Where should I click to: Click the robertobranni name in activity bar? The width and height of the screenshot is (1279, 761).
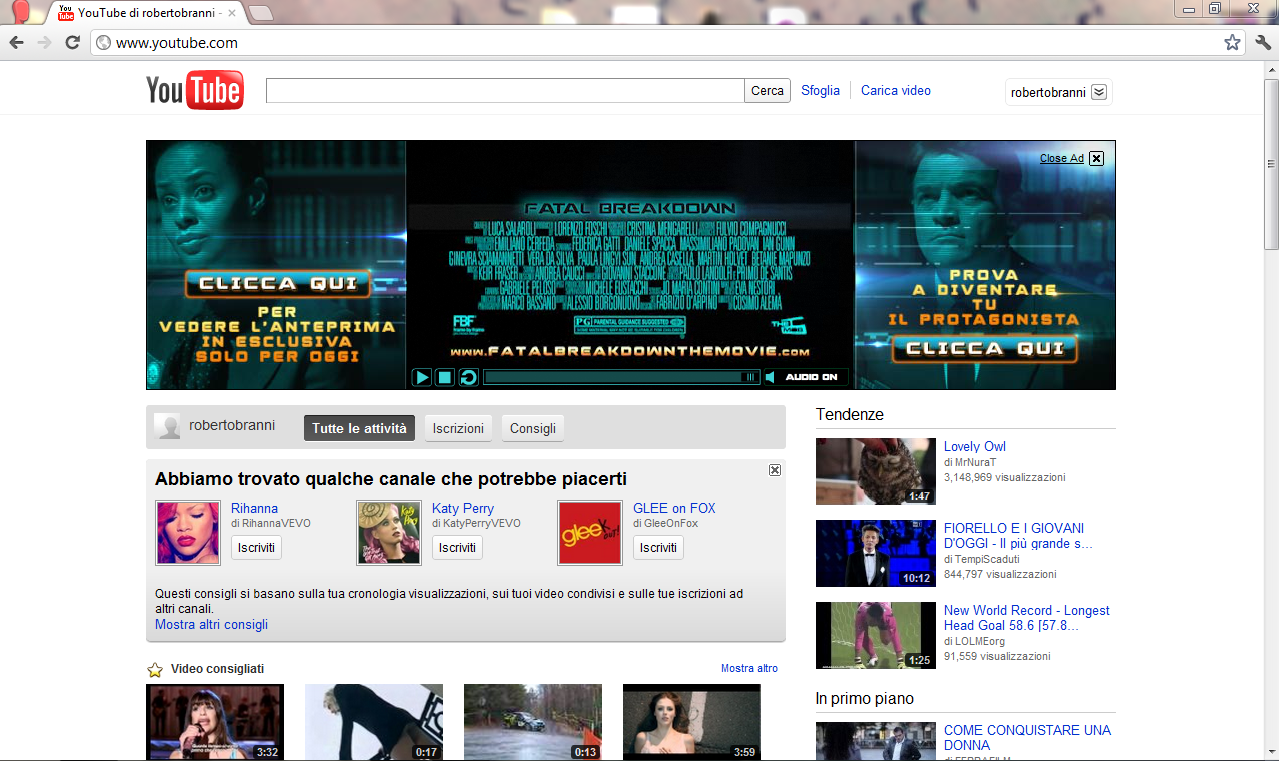click(232, 425)
